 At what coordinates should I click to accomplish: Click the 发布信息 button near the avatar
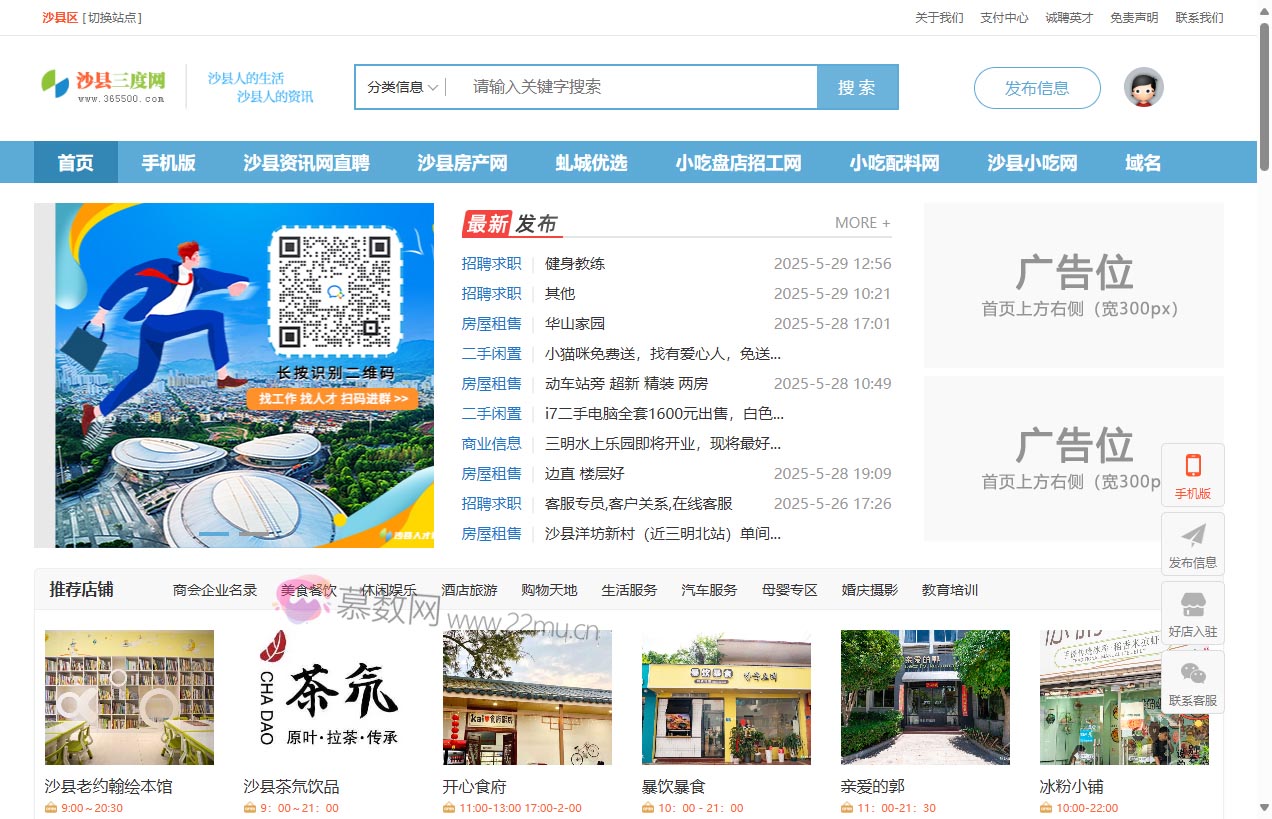[1037, 88]
